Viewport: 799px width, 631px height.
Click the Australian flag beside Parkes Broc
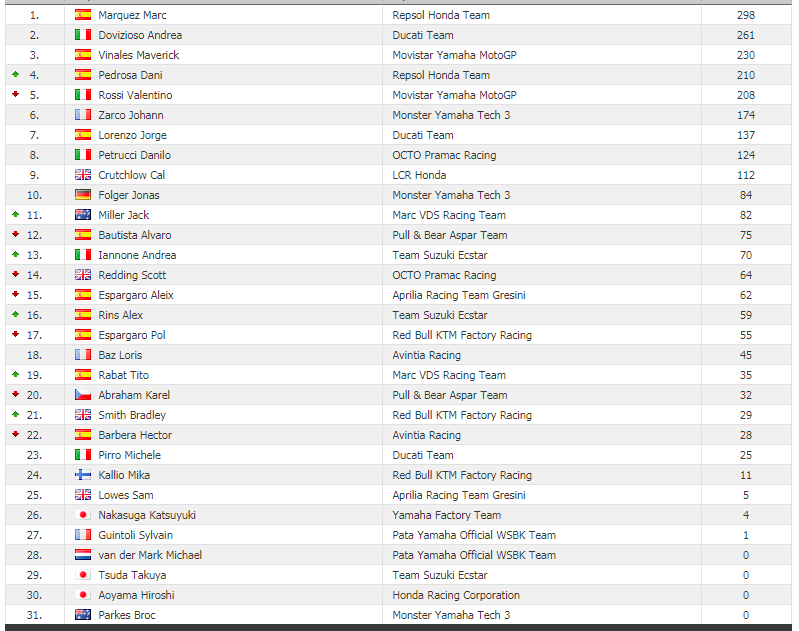pos(83,615)
